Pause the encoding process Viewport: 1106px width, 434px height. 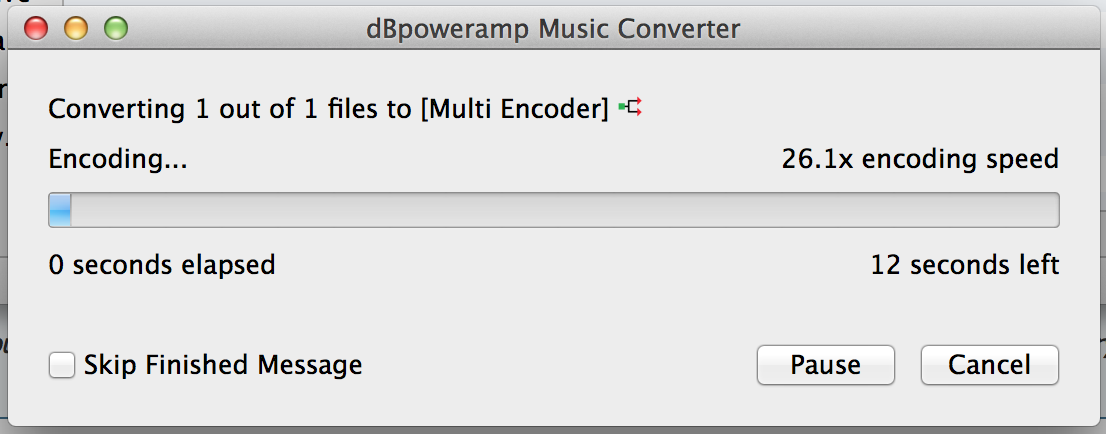coord(825,365)
